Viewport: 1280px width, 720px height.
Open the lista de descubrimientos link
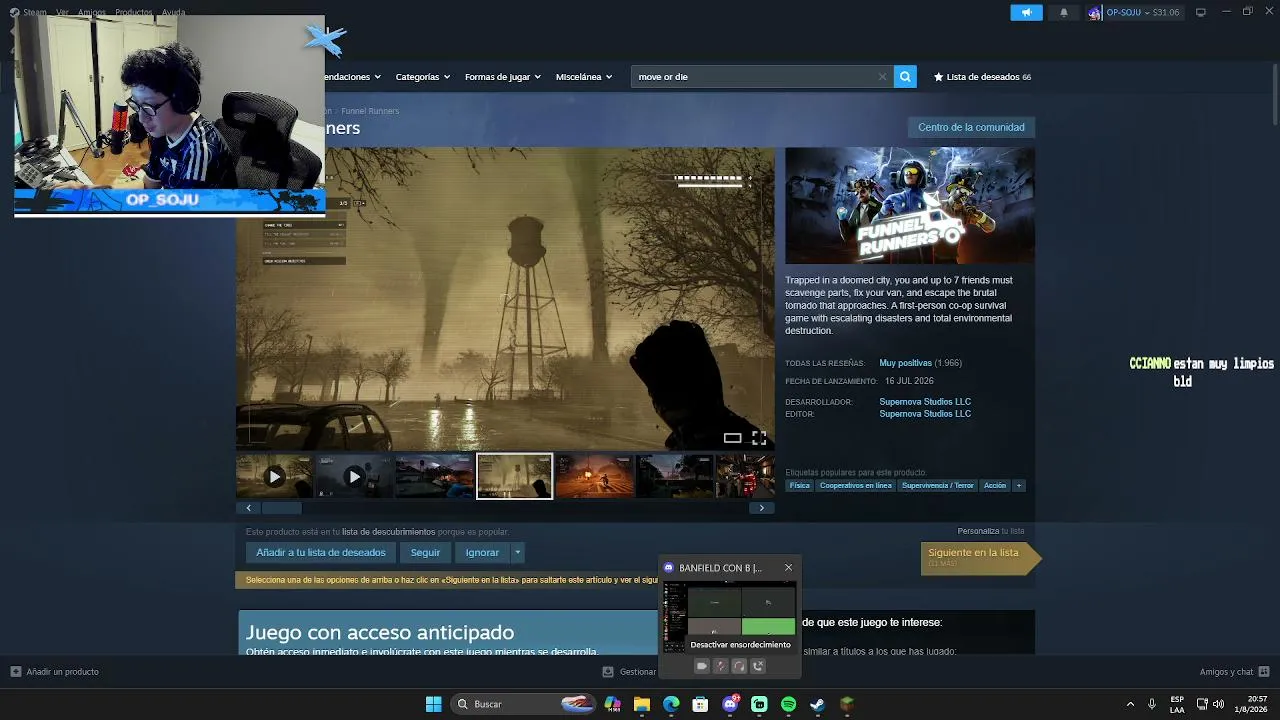(x=389, y=532)
